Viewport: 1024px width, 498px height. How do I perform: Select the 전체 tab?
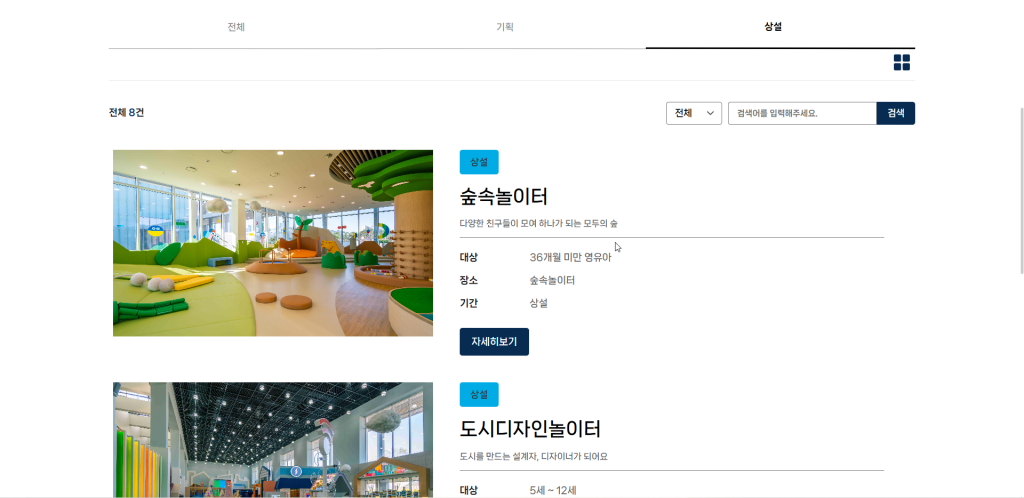coord(236,27)
